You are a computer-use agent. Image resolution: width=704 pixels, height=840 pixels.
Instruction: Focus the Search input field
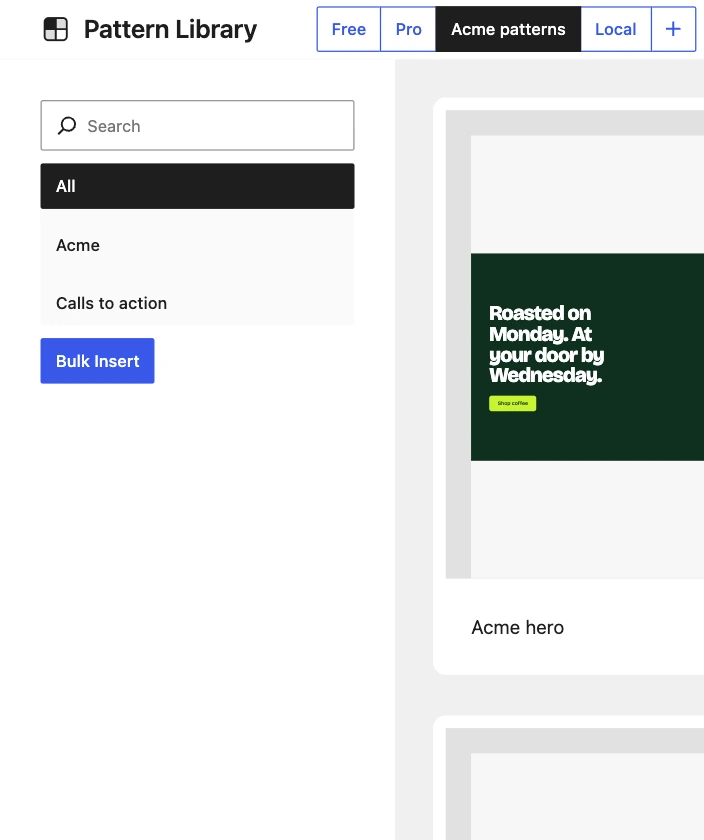[x=197, y=125]
